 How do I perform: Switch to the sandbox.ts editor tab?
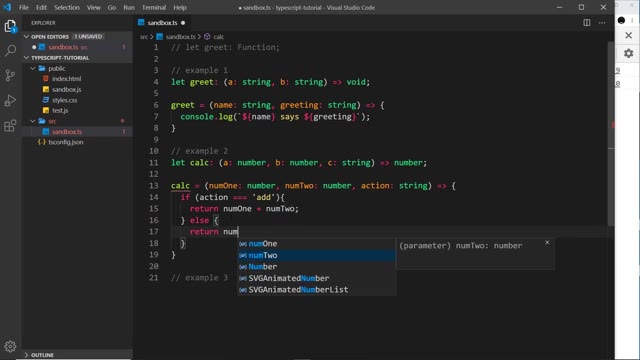click(162, 23)
